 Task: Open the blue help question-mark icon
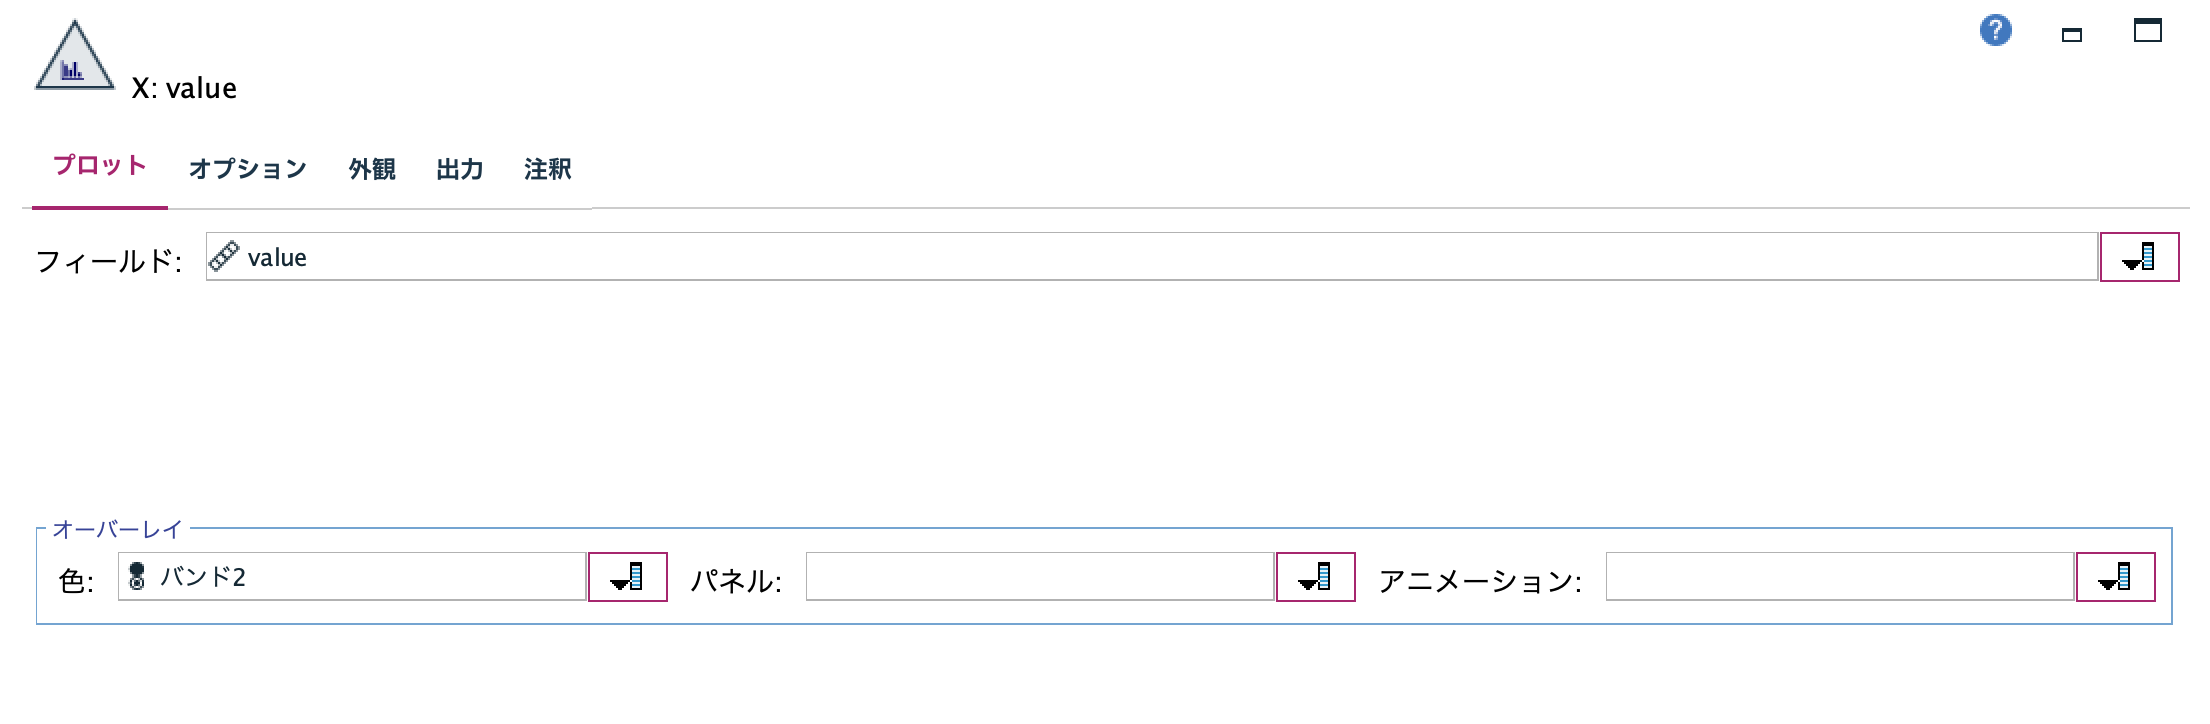pyautogui.click(x=1997, y=31)
